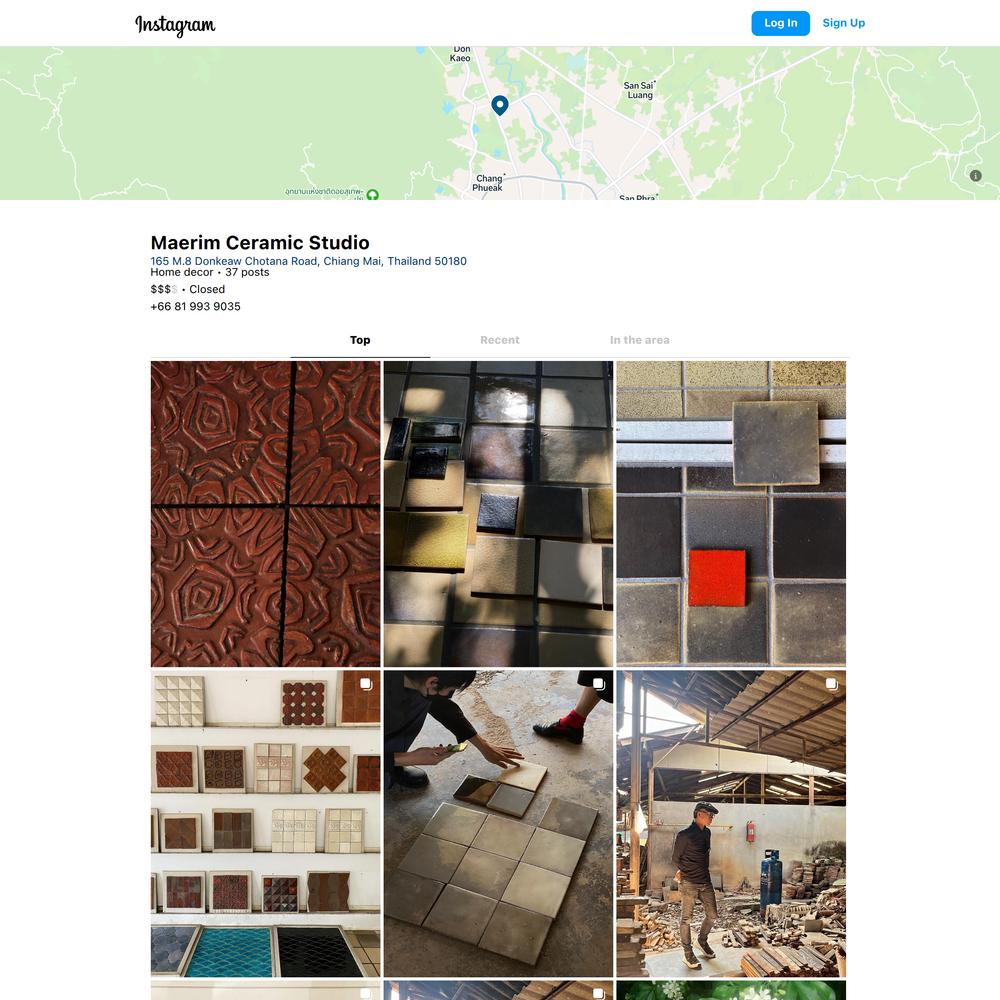The width and height of the screenshot is (1000, 1000).
Task: Open the studio address link
Action: click(x=309, y=261)
